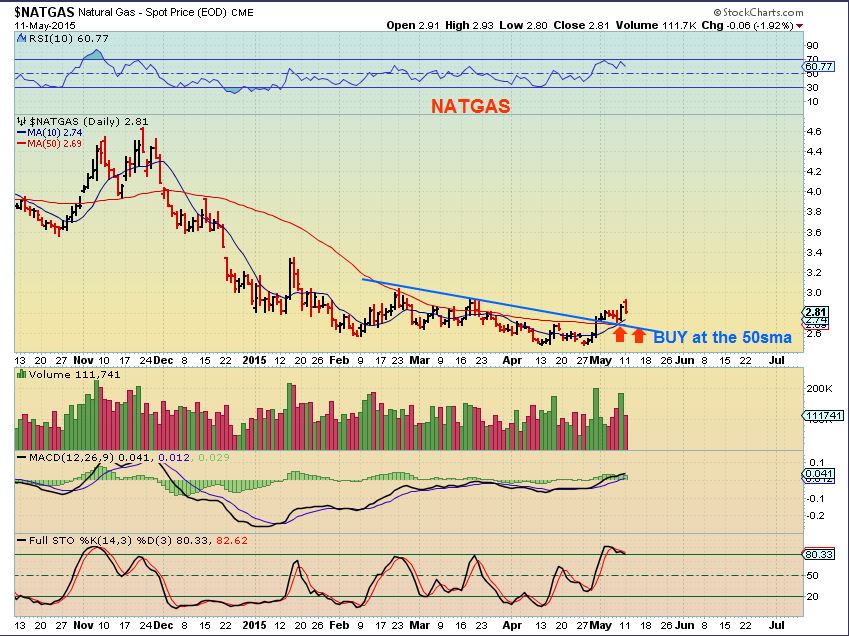The height and width of the screenshot is (636, 849).
Task: Click the 4.6 price axis label
Action: 814,131
